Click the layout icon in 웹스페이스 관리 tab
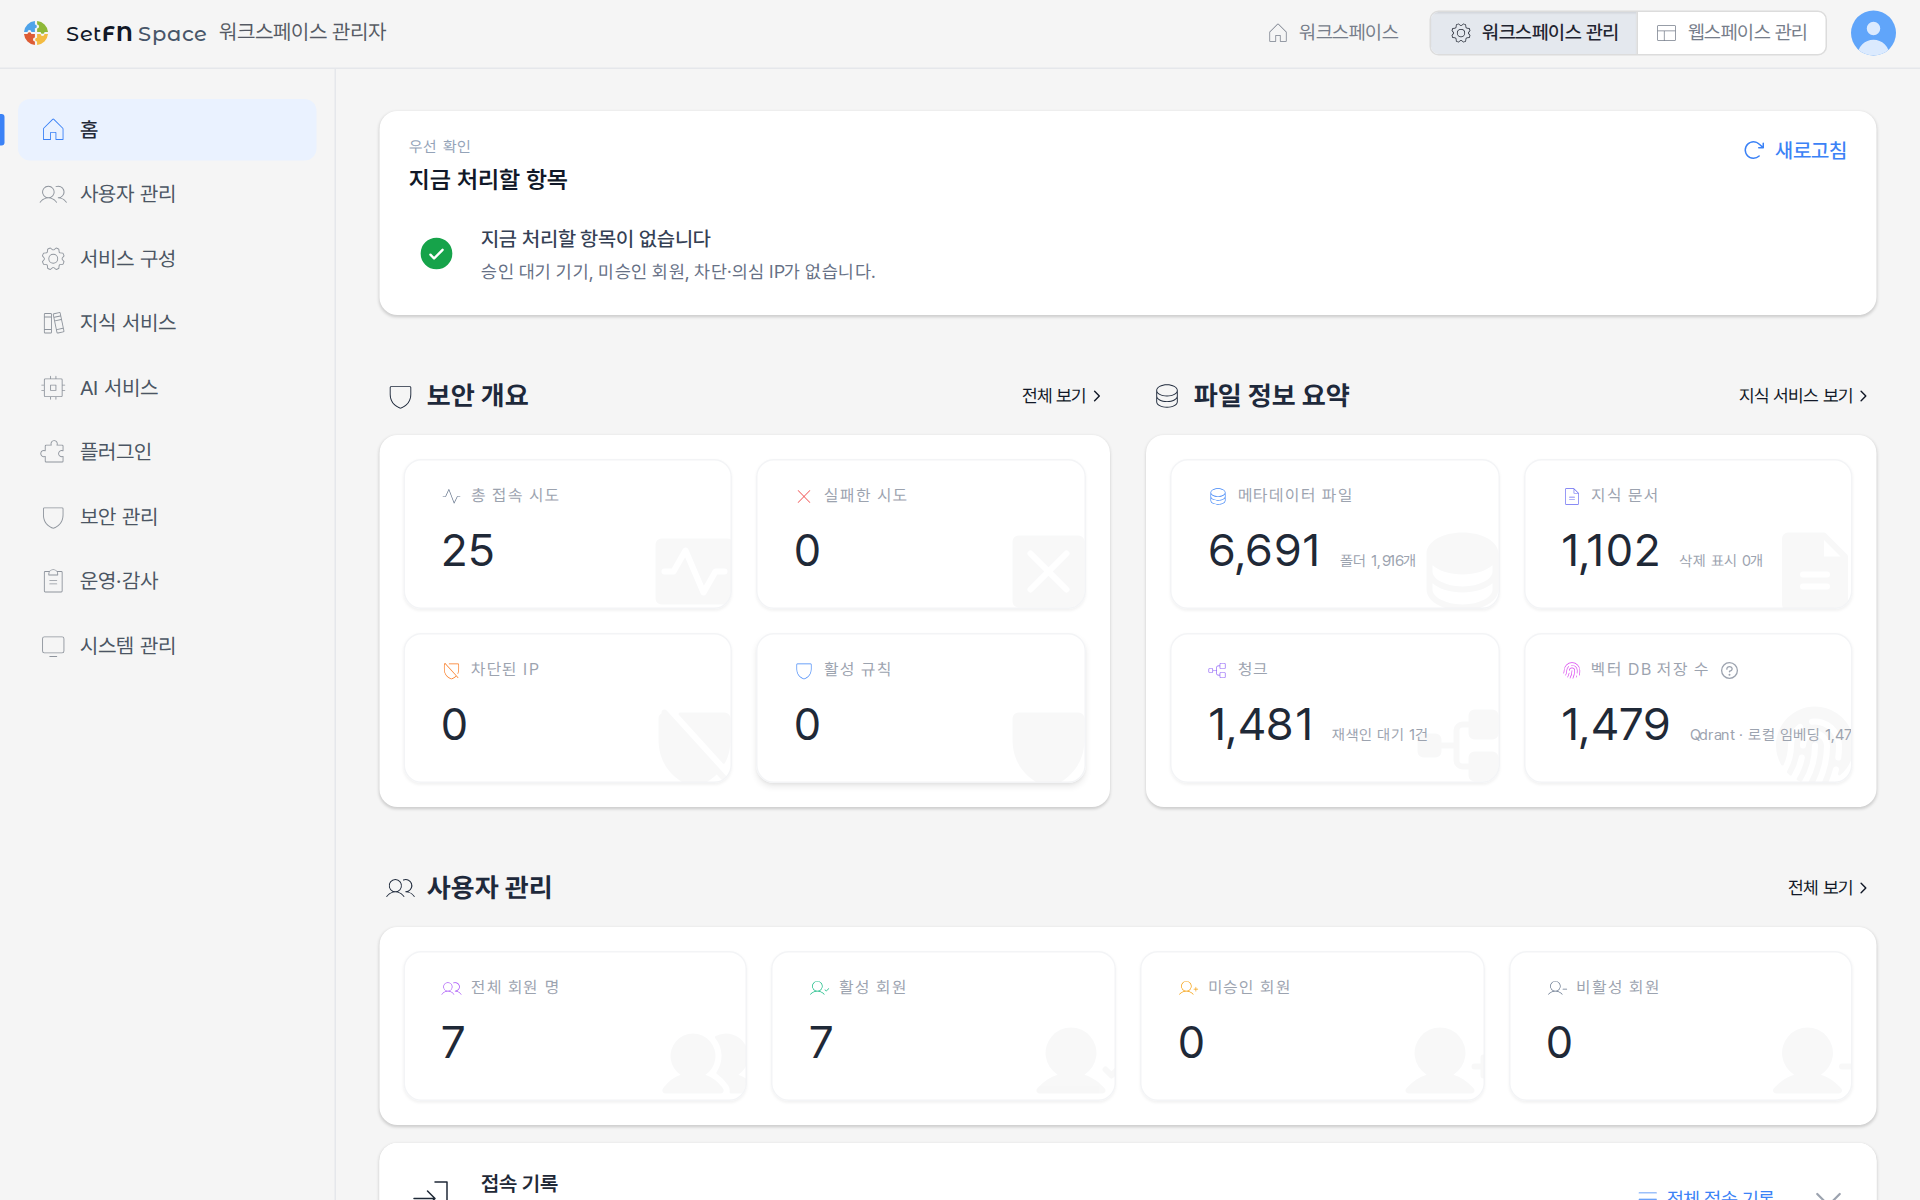Image resolution: width=1920 pixels, height=1200 pixels. (x=1666, y=33)
